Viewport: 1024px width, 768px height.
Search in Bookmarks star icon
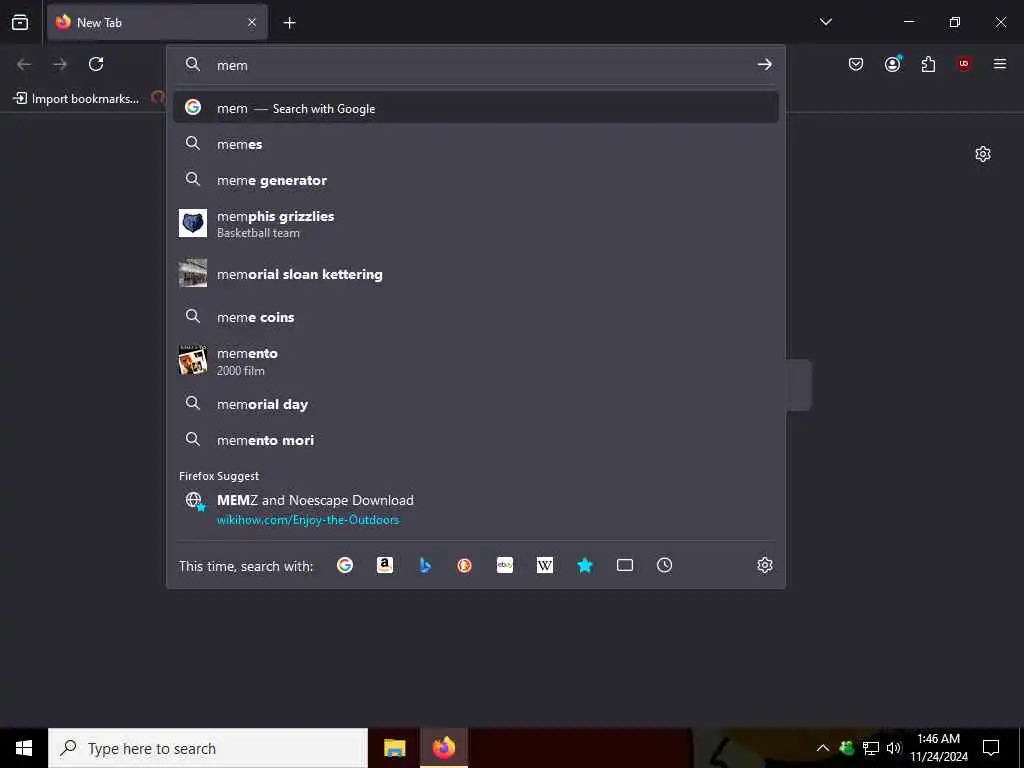[584, 566]
